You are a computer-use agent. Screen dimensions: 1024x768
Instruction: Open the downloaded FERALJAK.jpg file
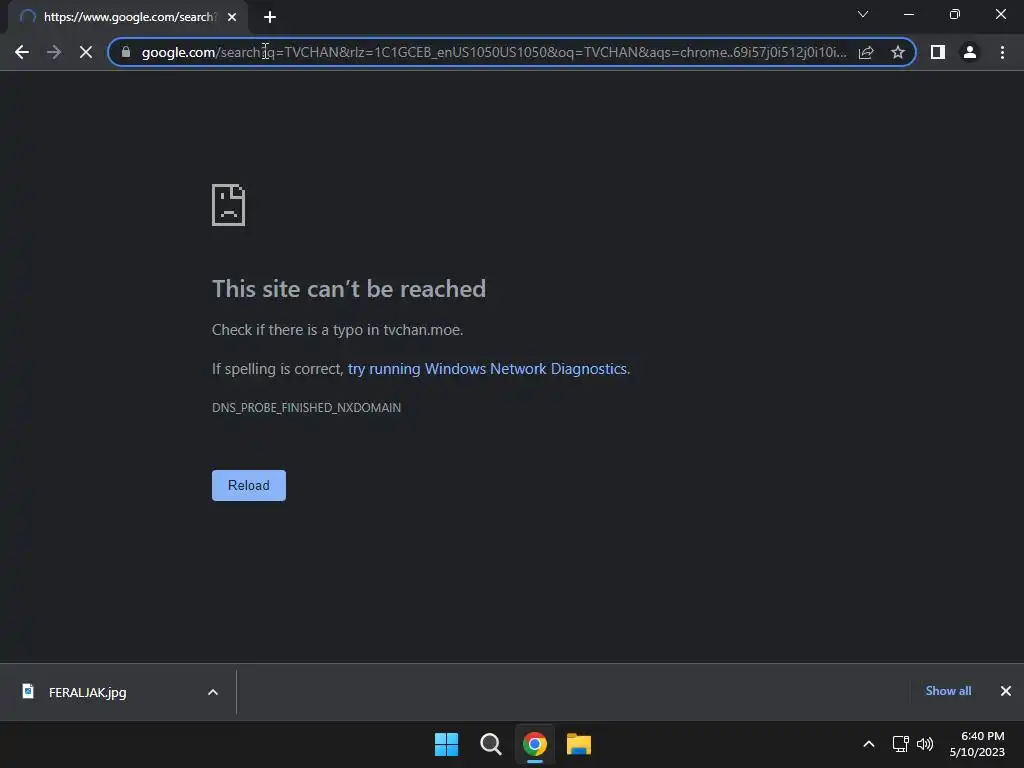pos(88,692)
